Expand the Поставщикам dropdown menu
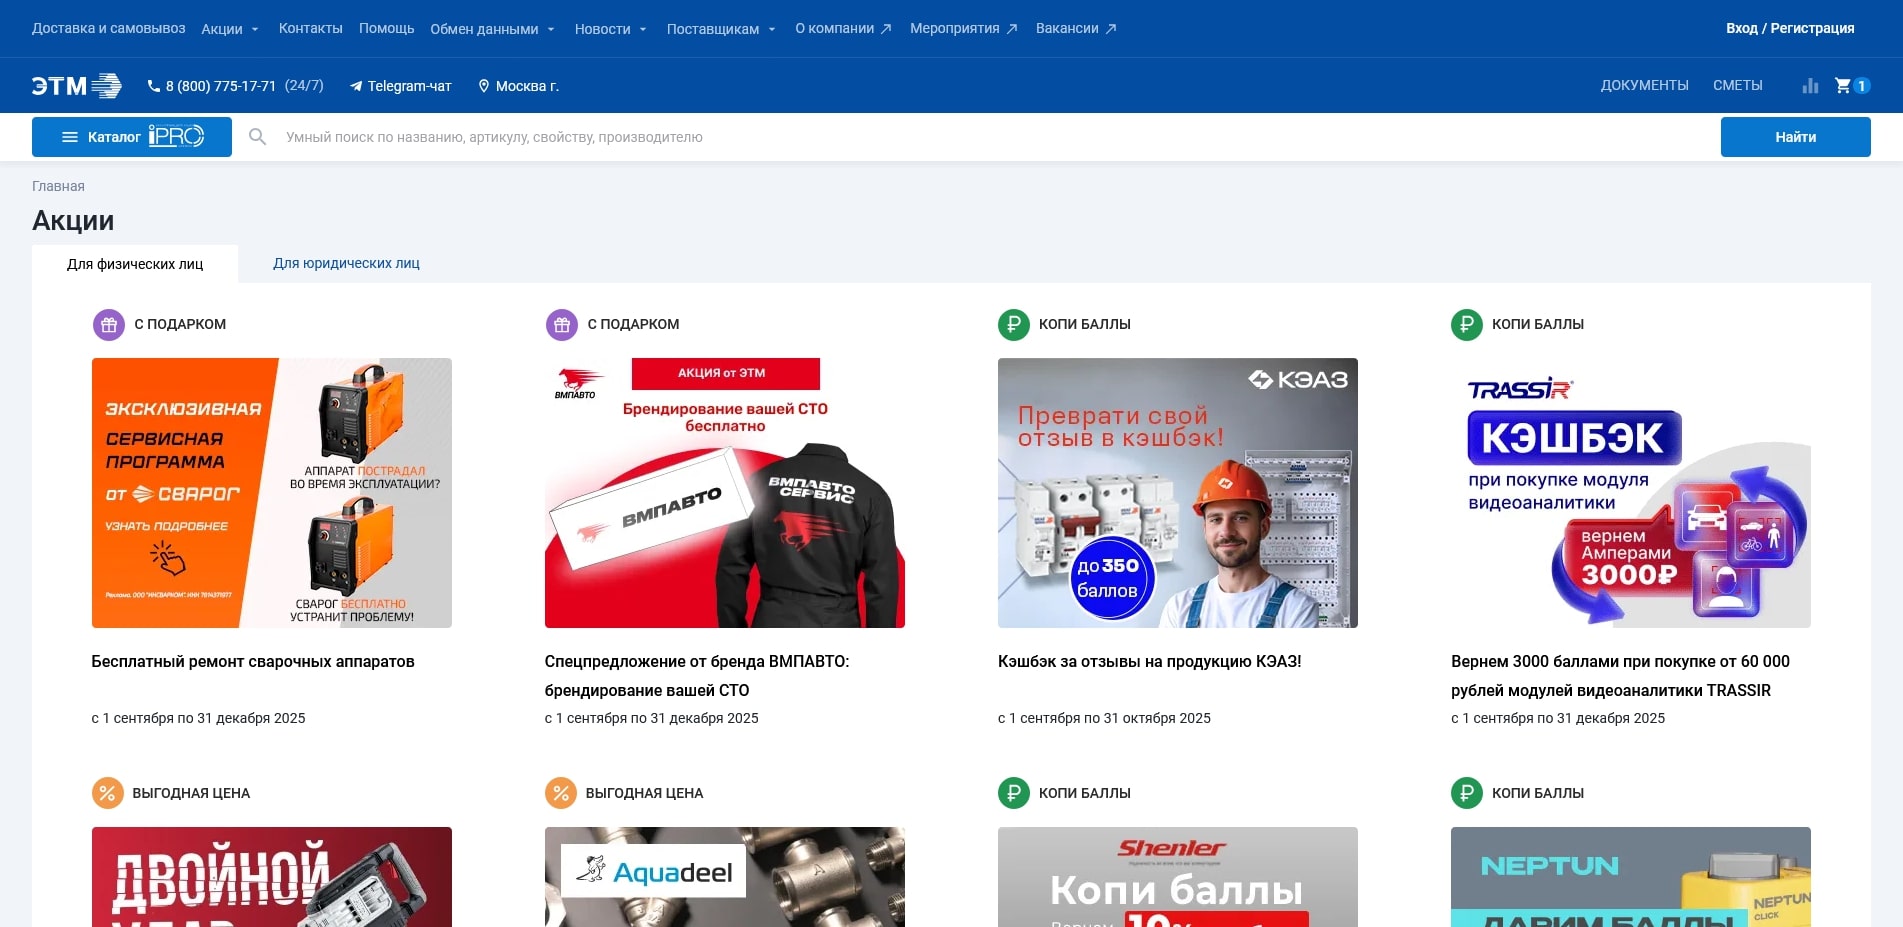The width and height of the screenshot is (1903, 927). point(720,29)
